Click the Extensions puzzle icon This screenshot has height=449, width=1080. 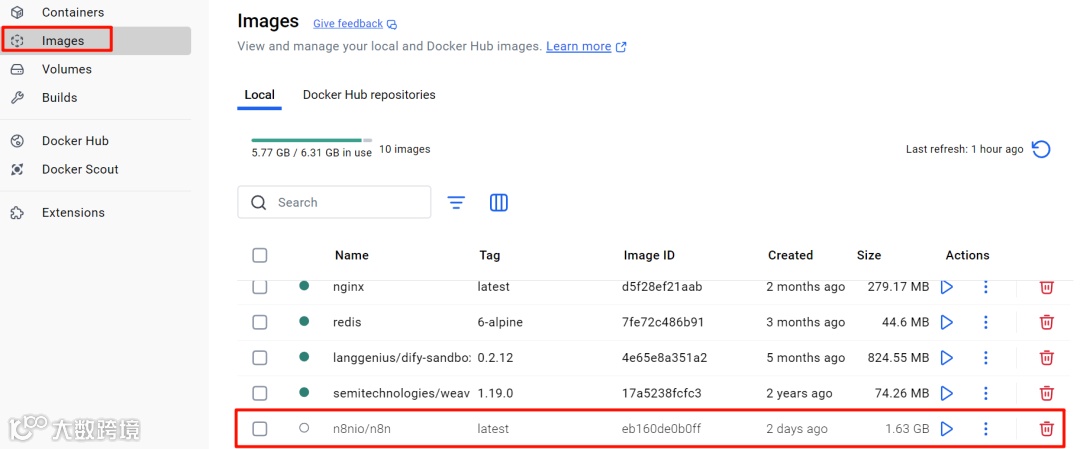pyautogui.click(x=18, y=213)
